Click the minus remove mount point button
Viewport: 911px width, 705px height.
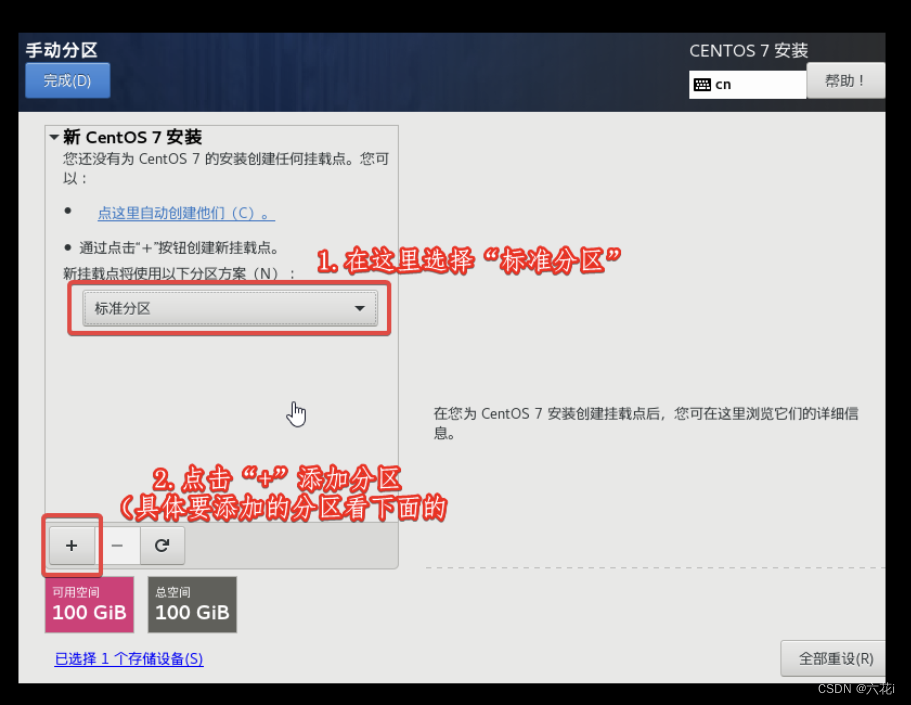[117, 545]
